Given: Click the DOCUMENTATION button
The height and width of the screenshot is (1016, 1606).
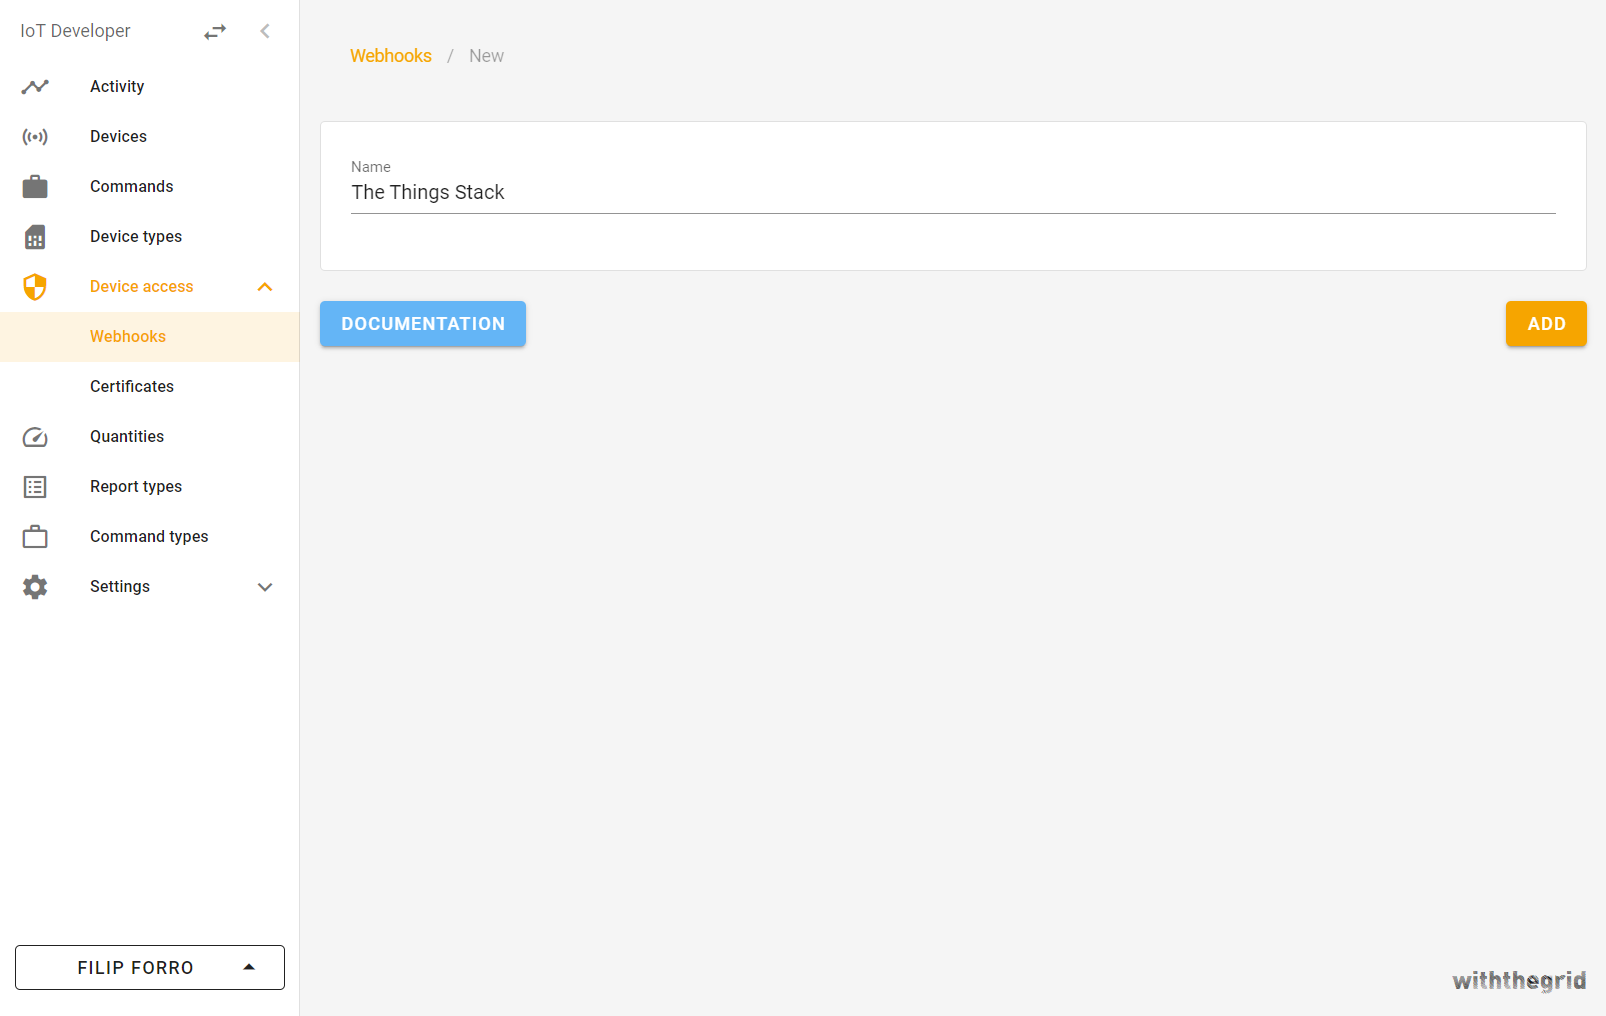Looking at the screenshot, I should [x=422, y=324].
